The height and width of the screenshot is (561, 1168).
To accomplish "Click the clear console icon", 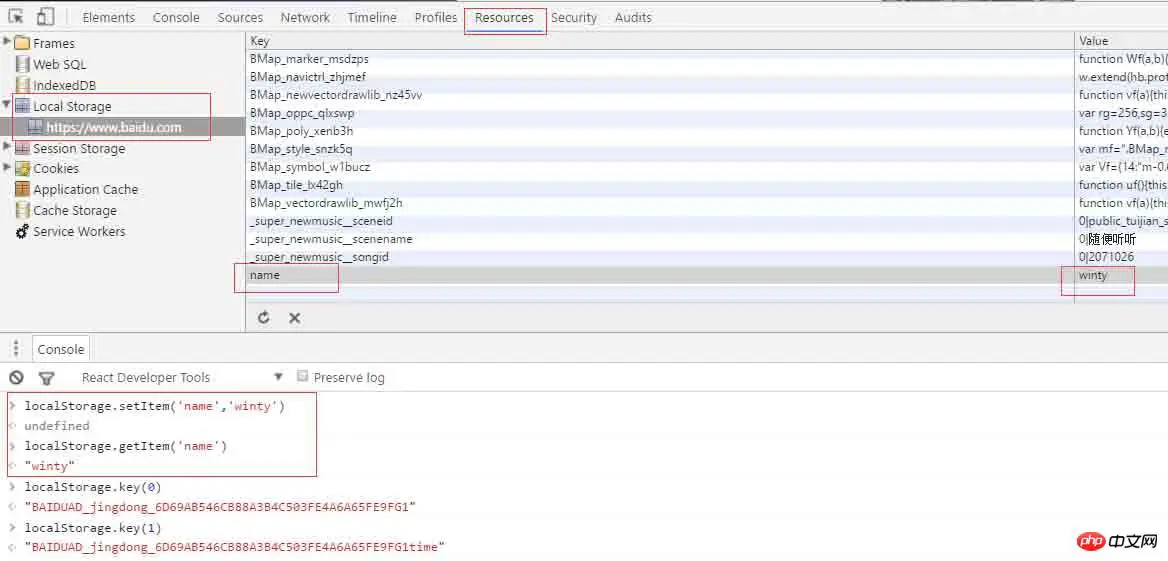I will tap(16, 378).
